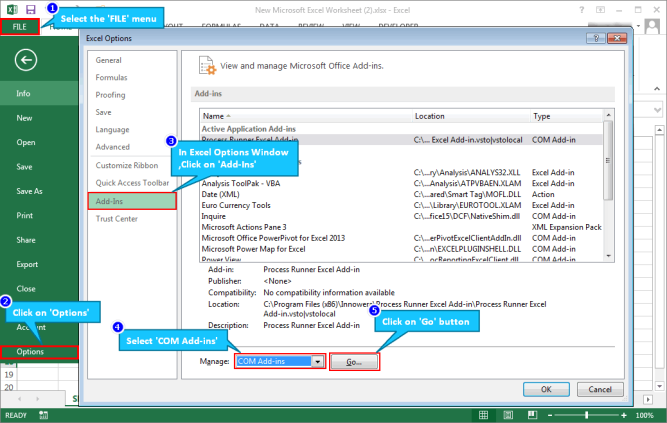This screenshot has height=423, width=667.
Task: Click add-ins list scroll up arrow
Action: click(608, 115)
